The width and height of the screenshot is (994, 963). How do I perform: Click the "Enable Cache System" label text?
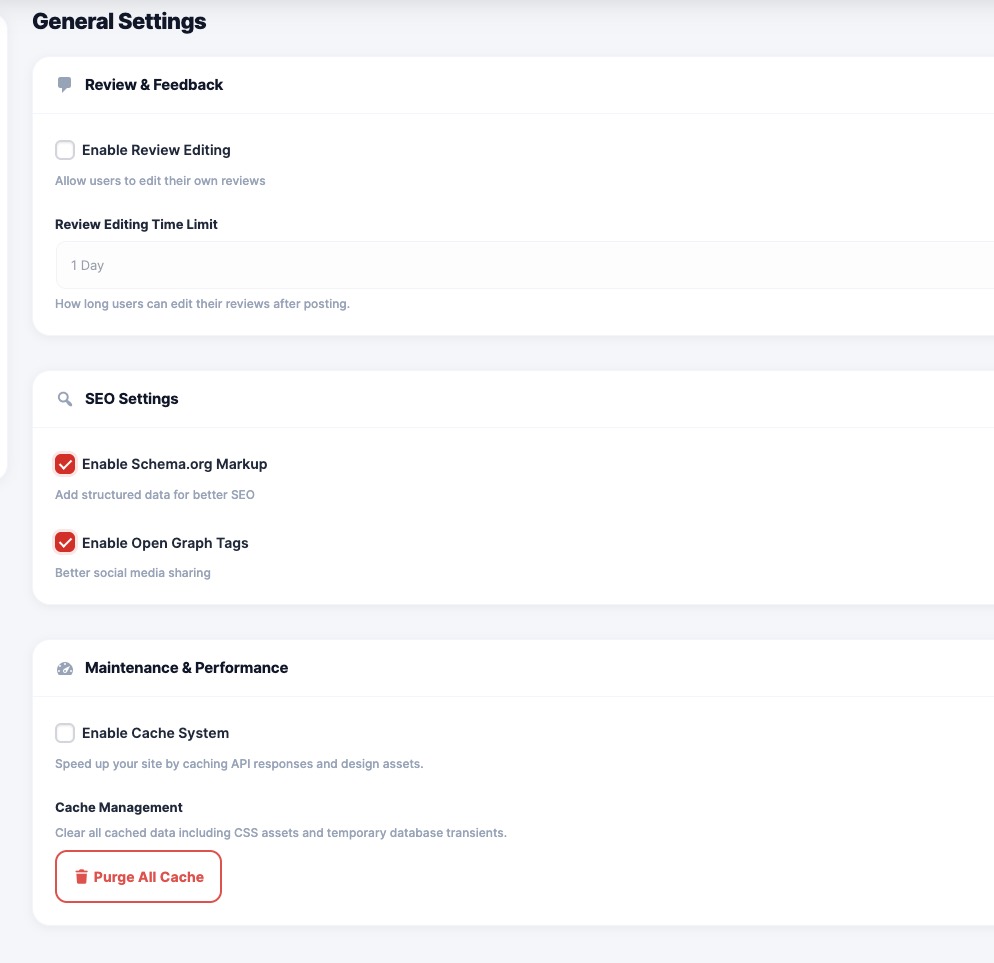[x=155, y=733]
